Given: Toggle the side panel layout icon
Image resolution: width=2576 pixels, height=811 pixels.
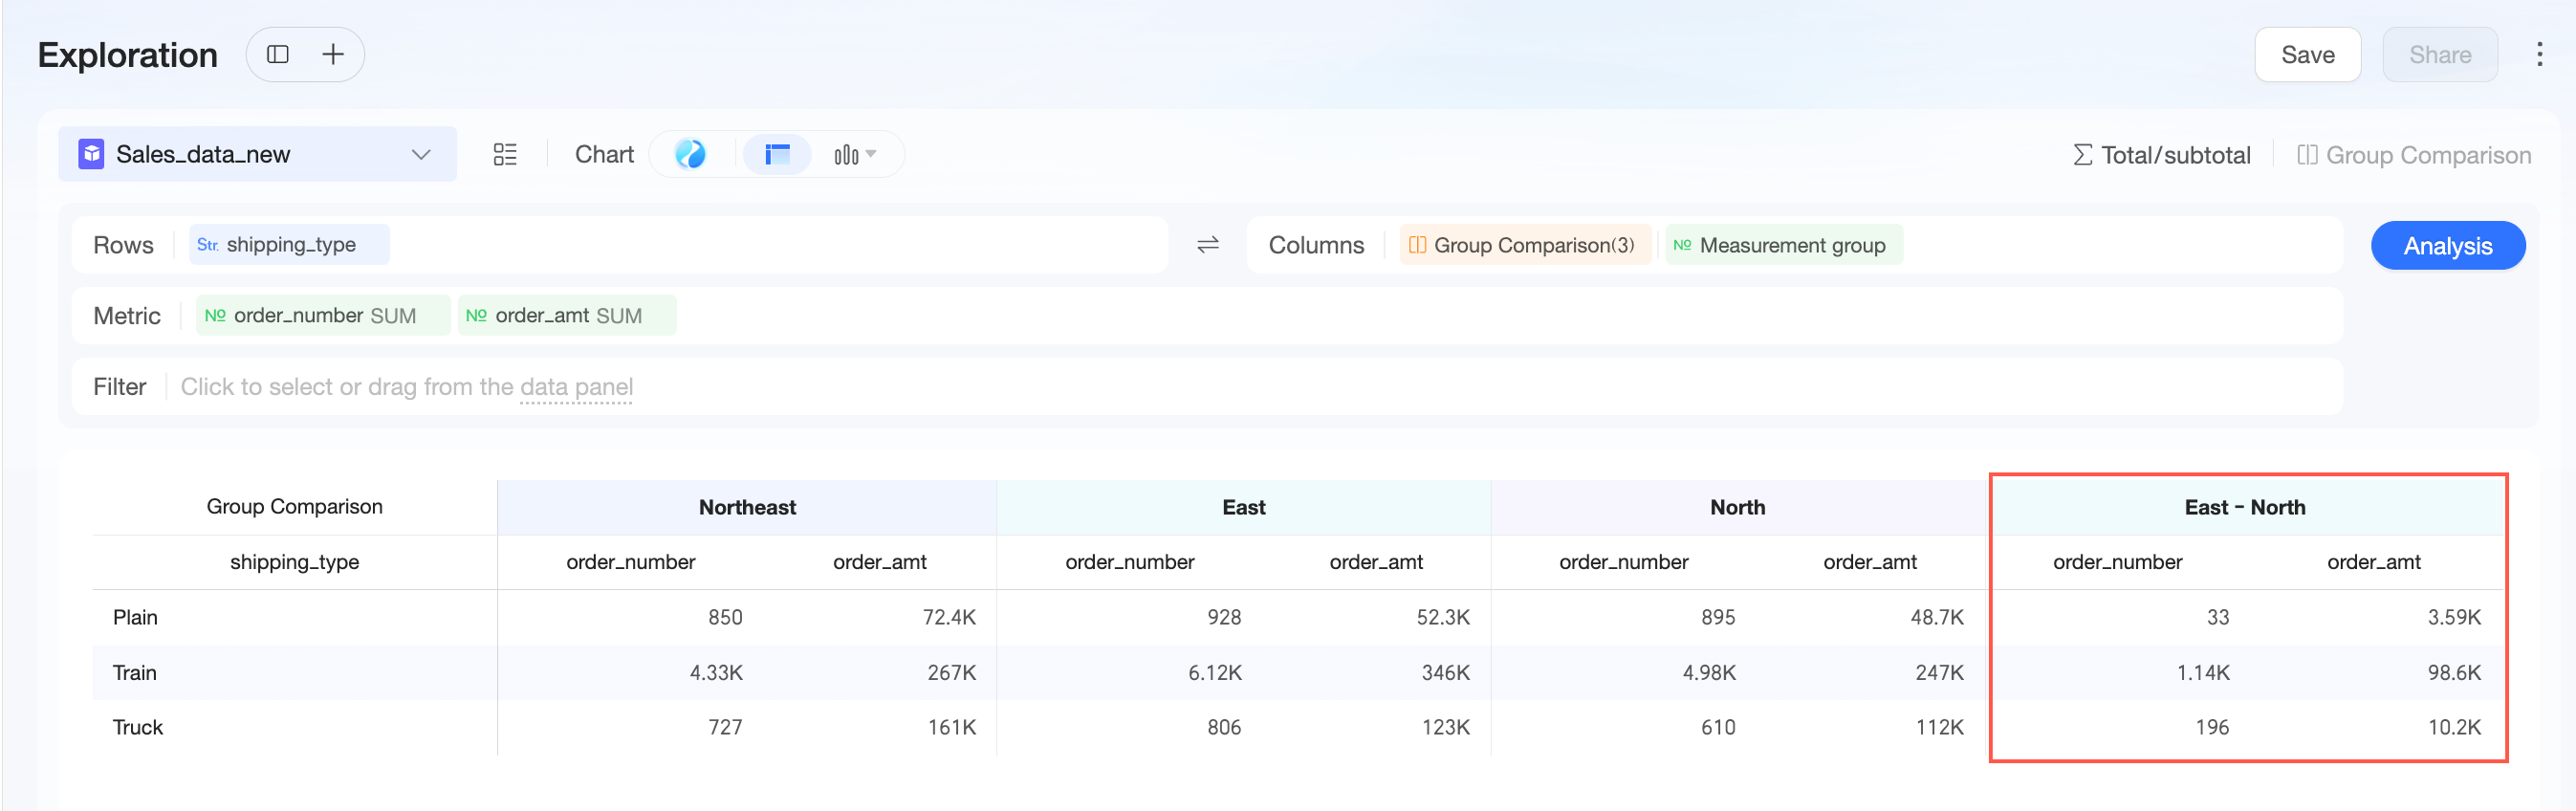Looking at the screenshot, I should pos(278,55).
